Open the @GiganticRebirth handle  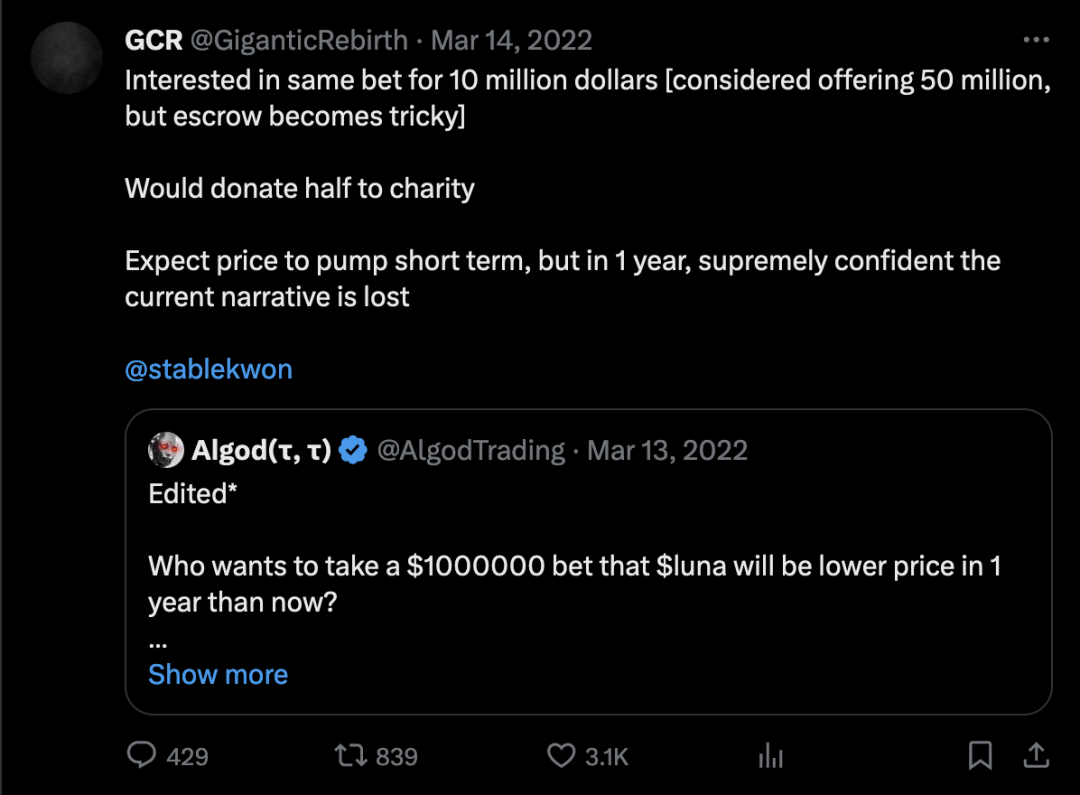click(x=300, y=40)
